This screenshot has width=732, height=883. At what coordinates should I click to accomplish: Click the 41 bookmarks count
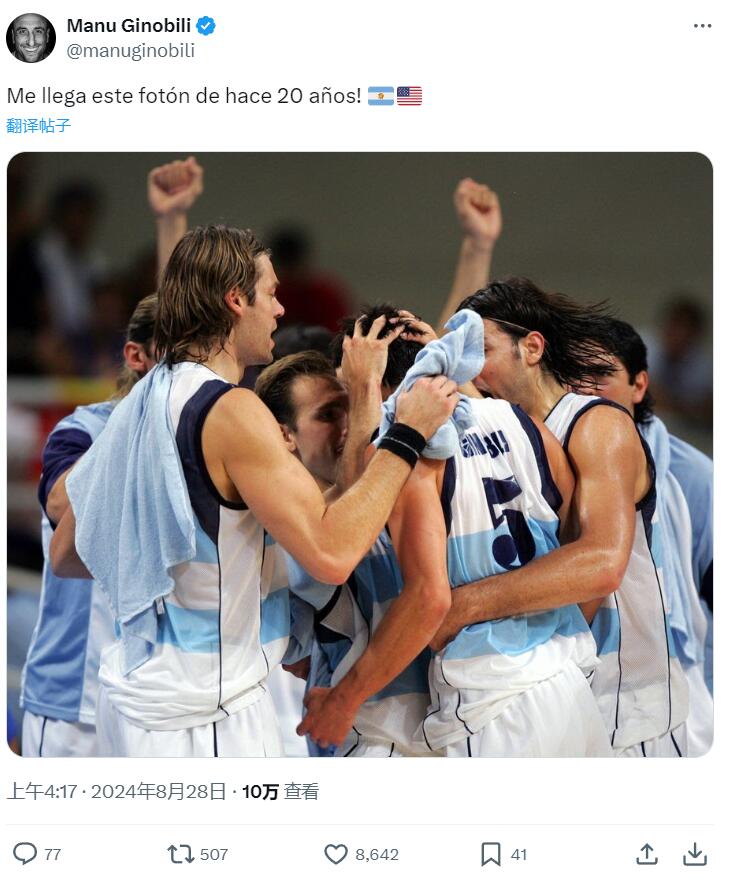pos(519,854)
